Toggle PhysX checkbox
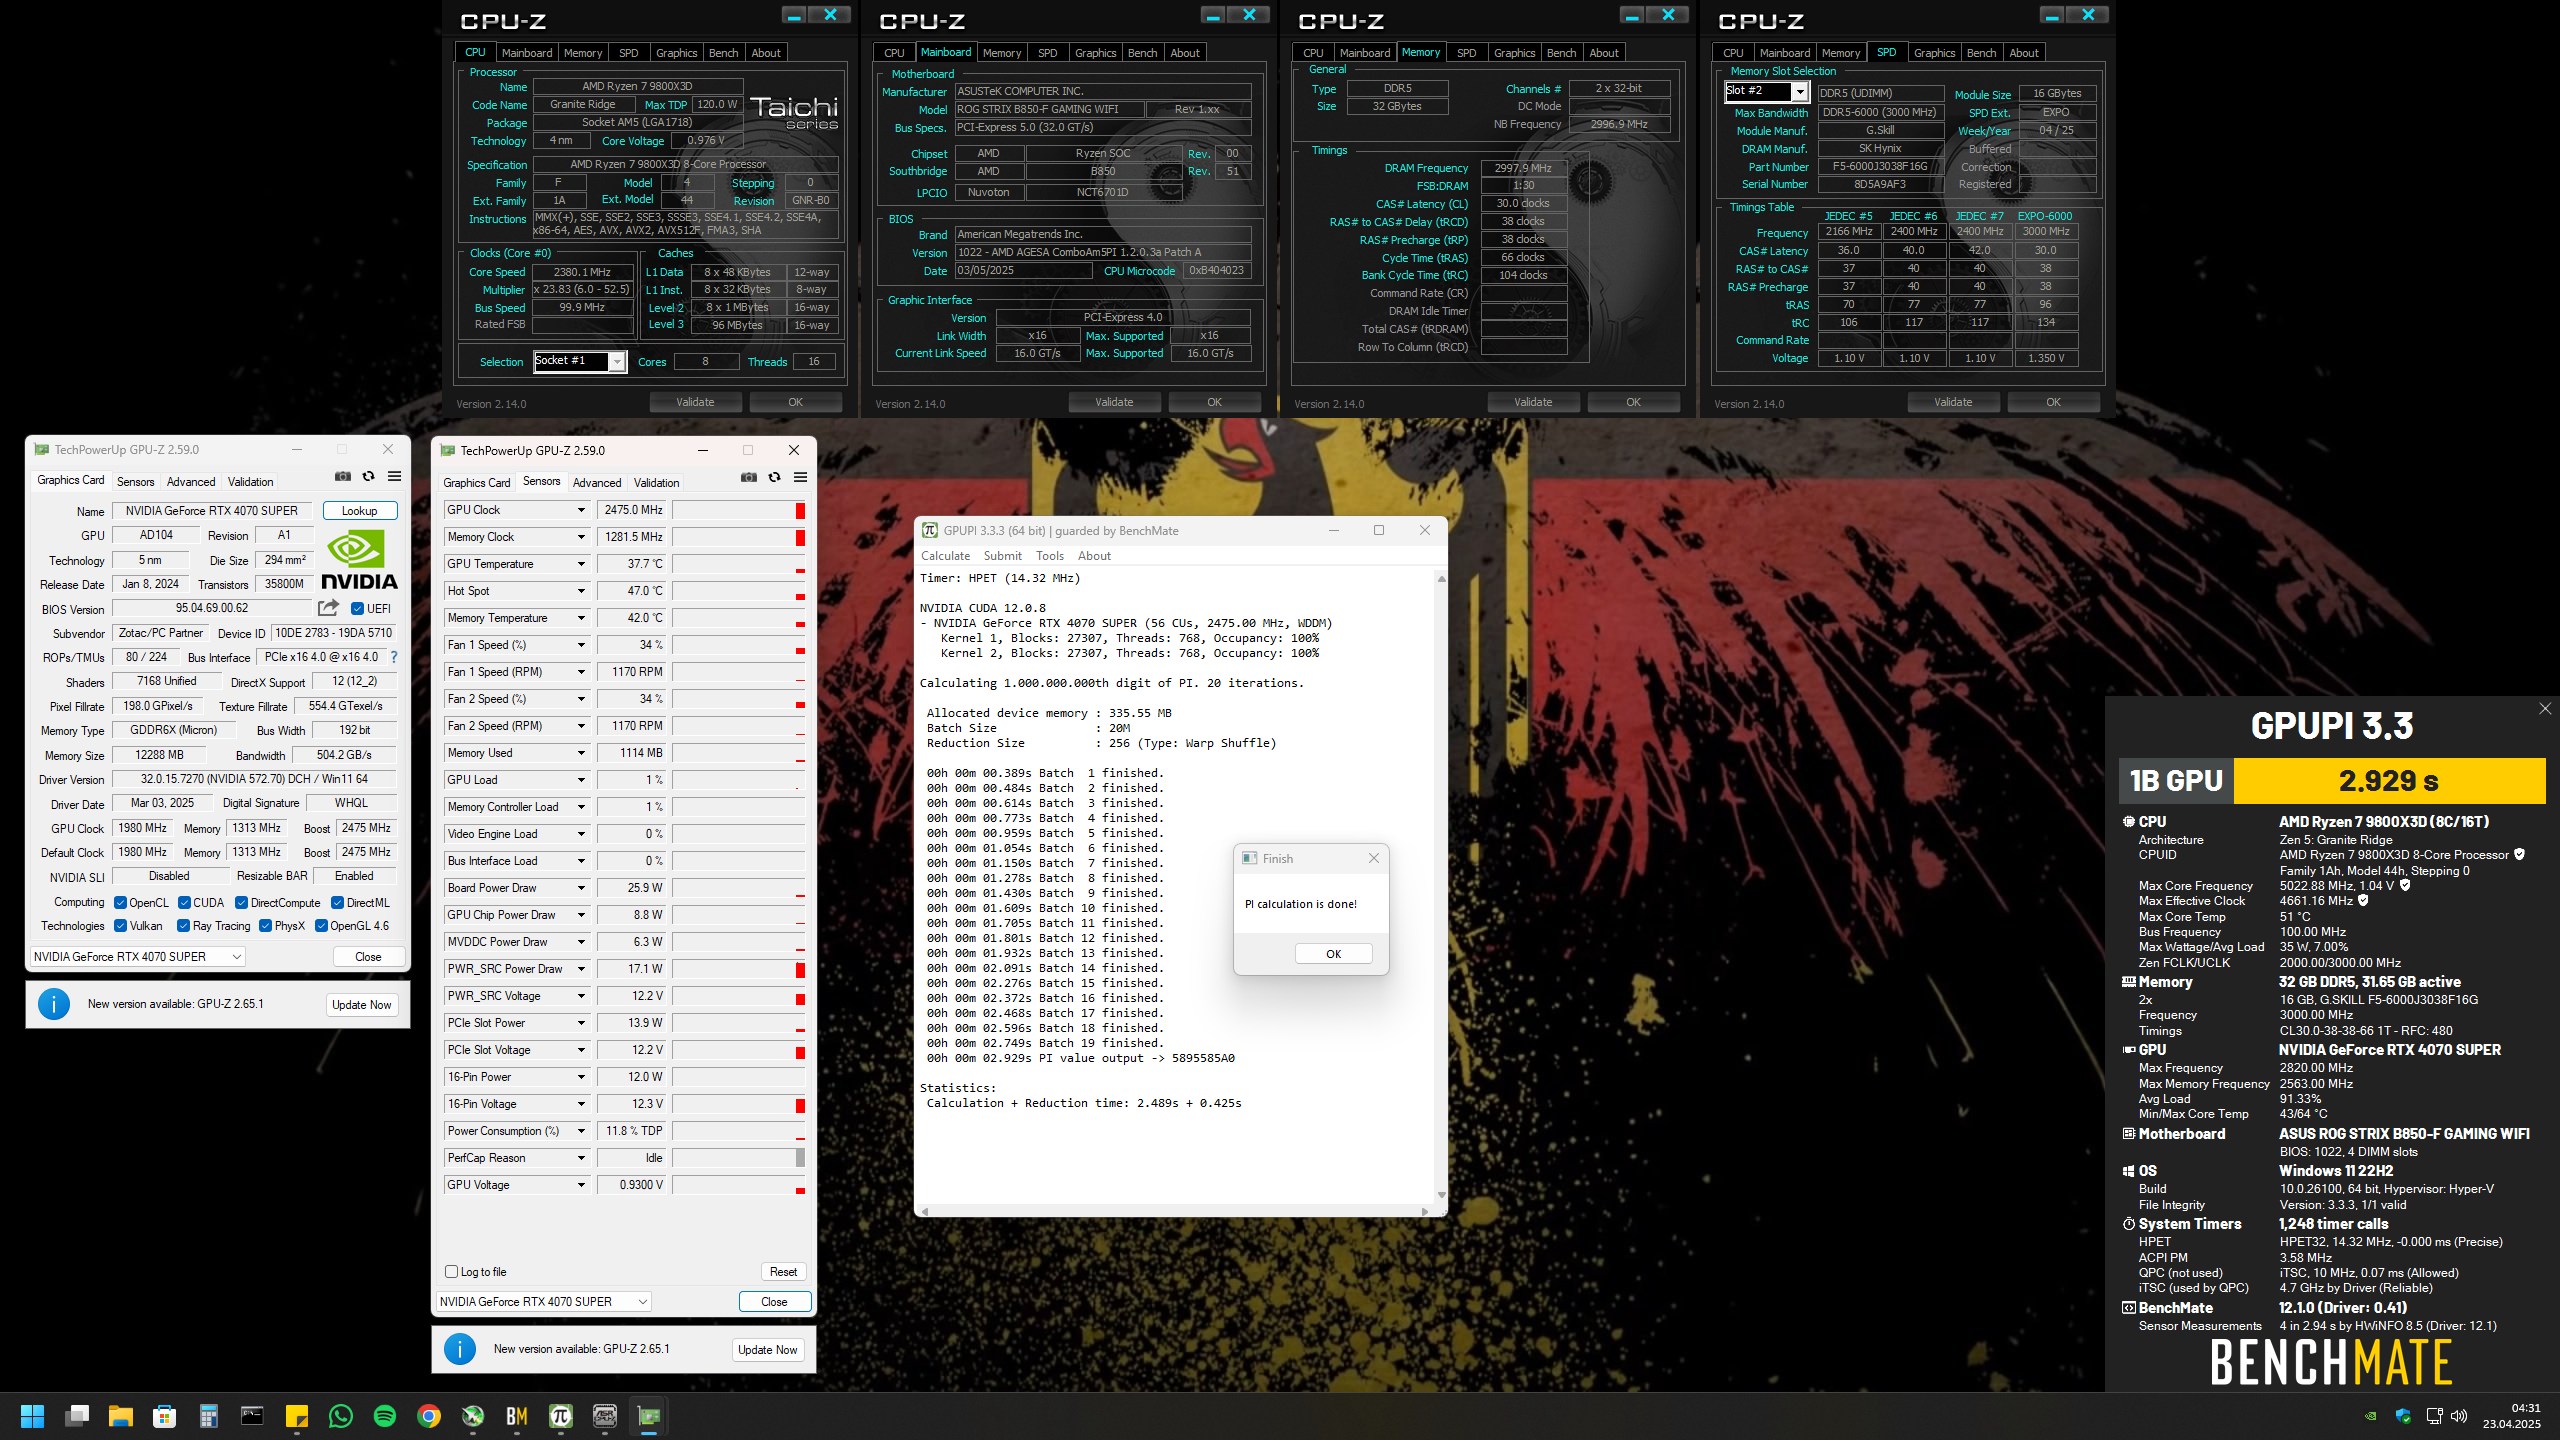 point(265,926)
